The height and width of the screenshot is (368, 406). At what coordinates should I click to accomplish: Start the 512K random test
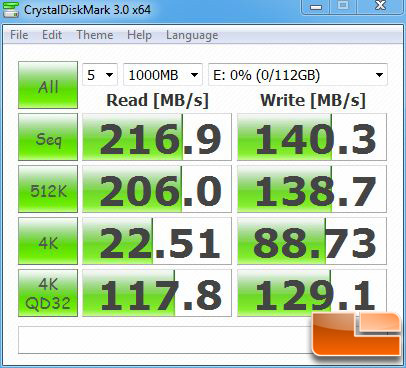point(48,189)
